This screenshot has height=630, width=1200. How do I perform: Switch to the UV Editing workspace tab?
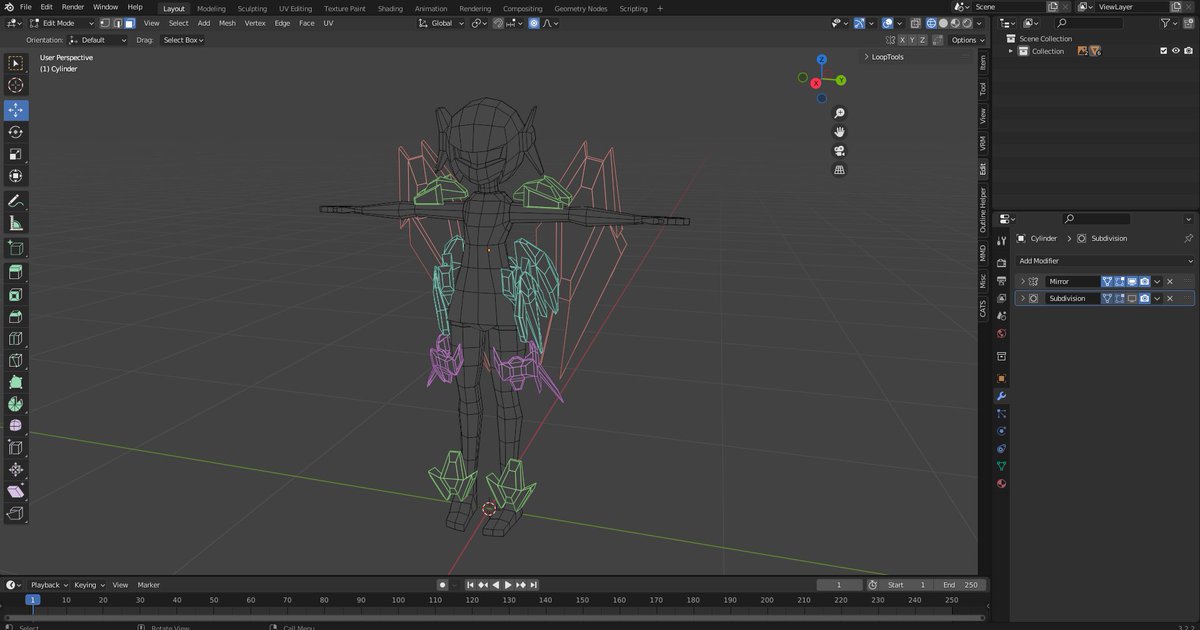(295, 8)
